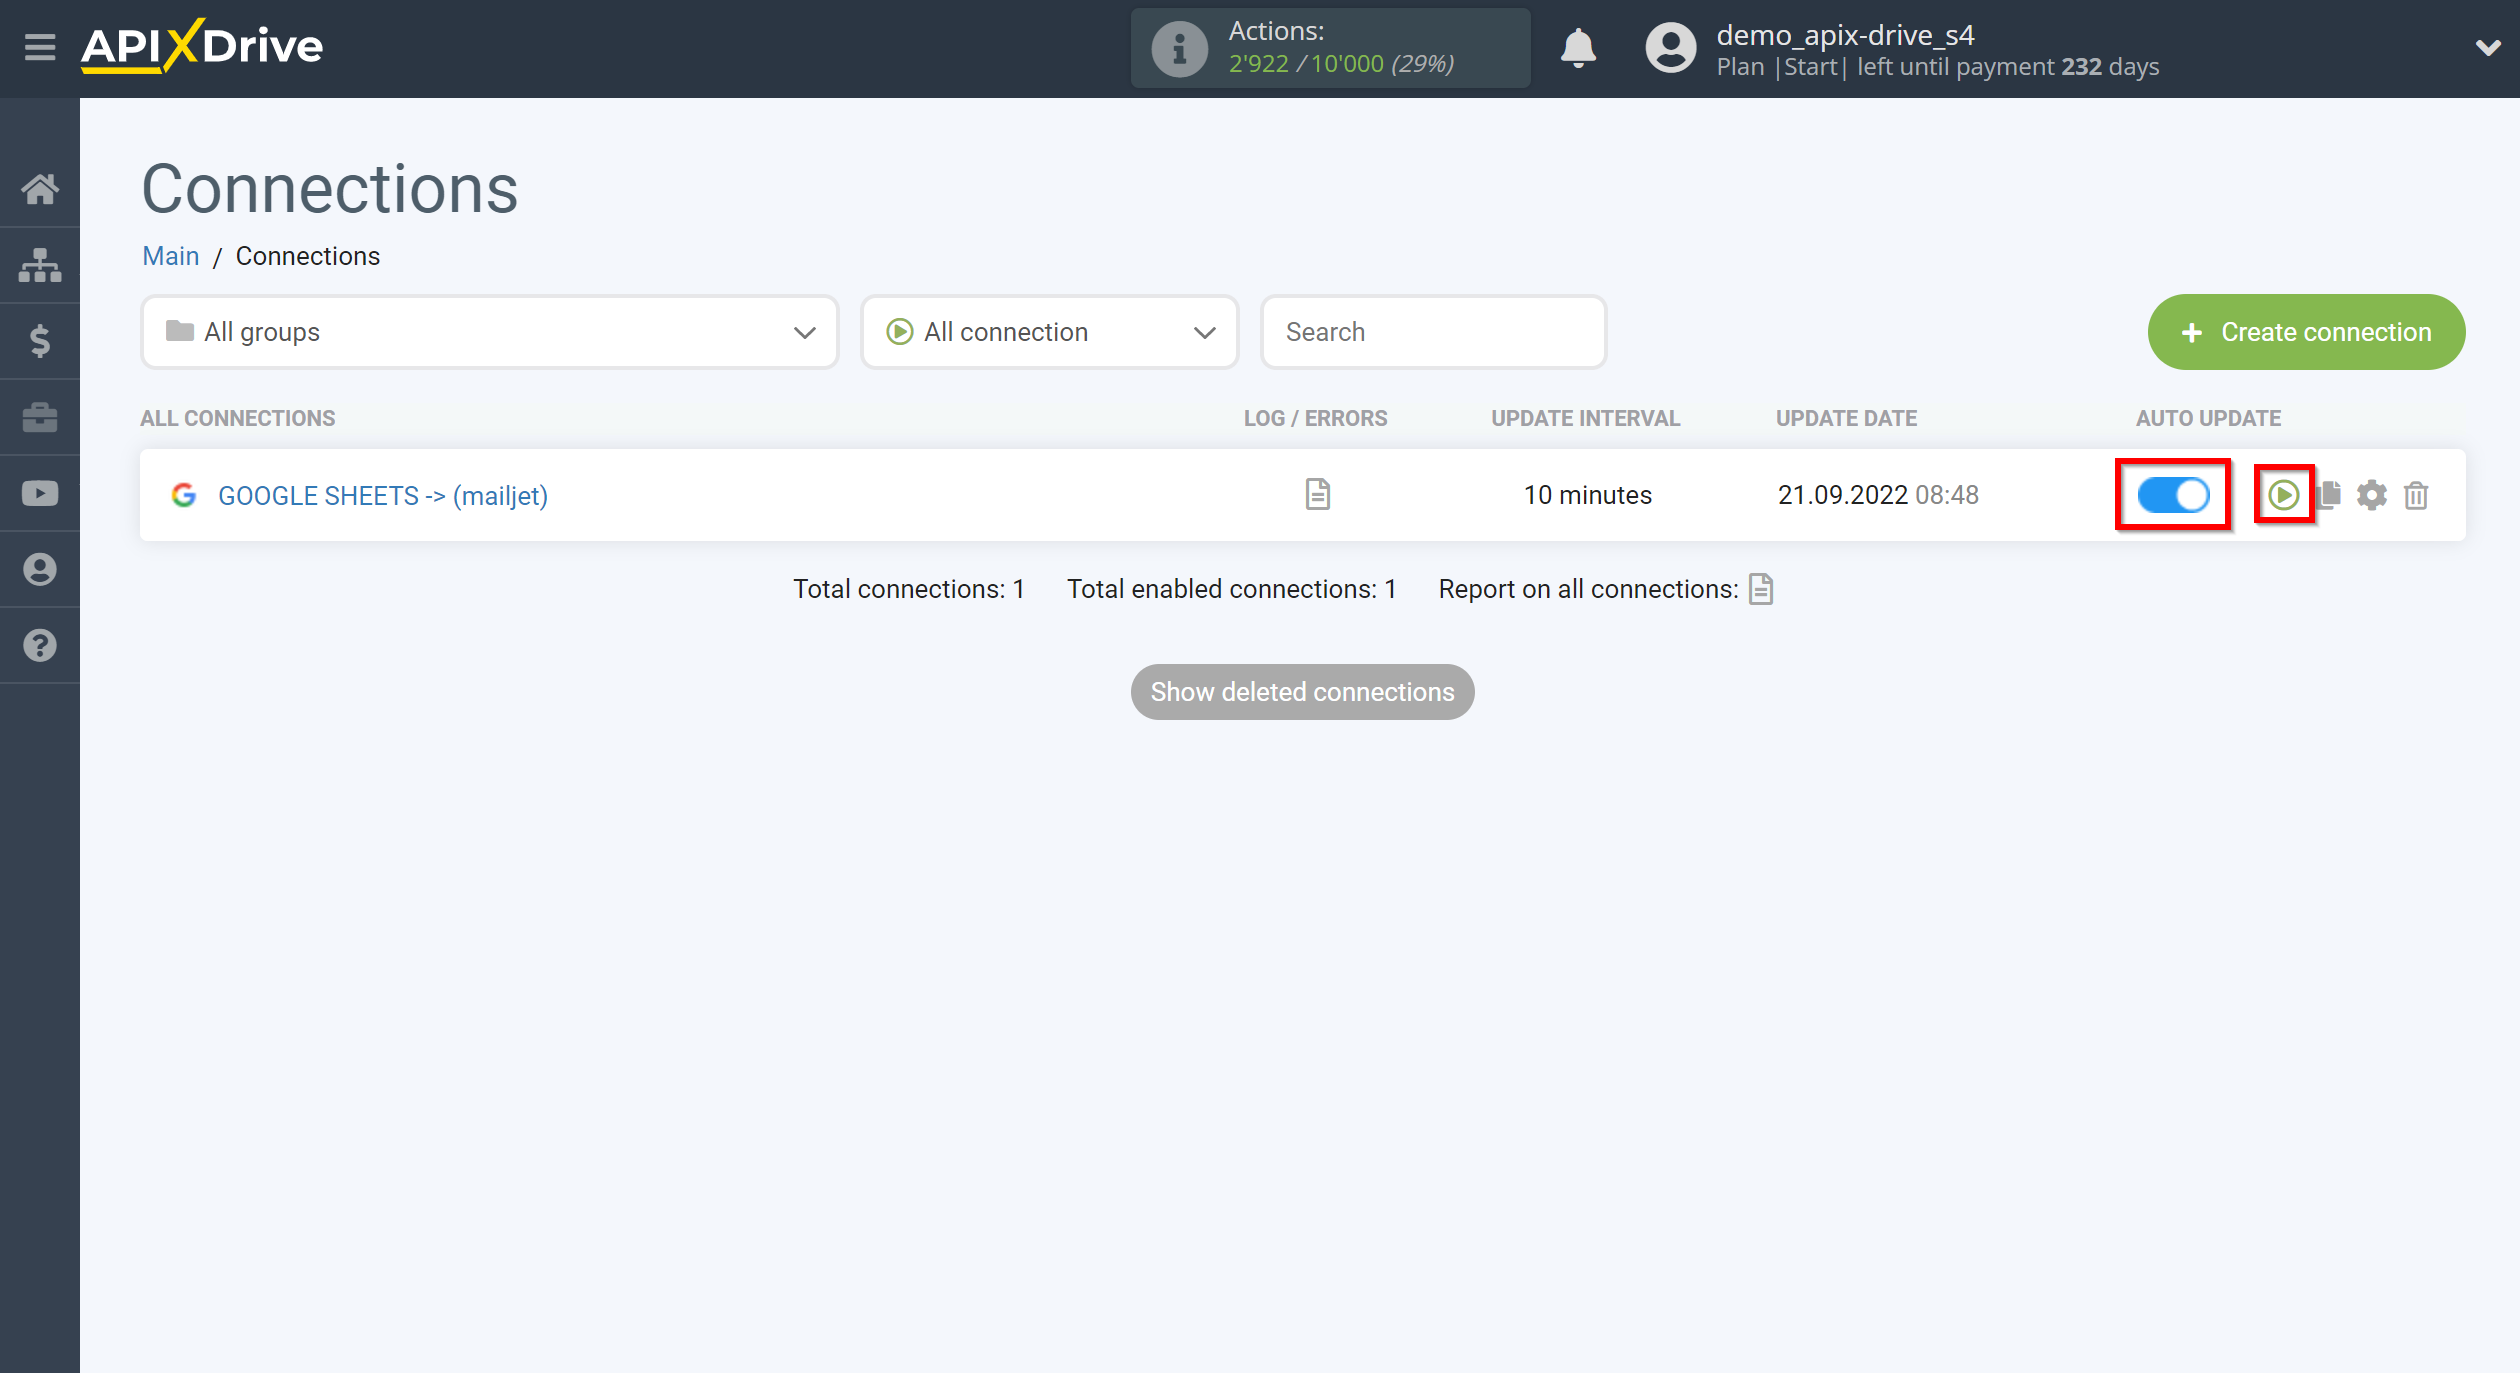Click the Report on all connections icon
Screen dimensions: 2520x1373
point(1763,587)
